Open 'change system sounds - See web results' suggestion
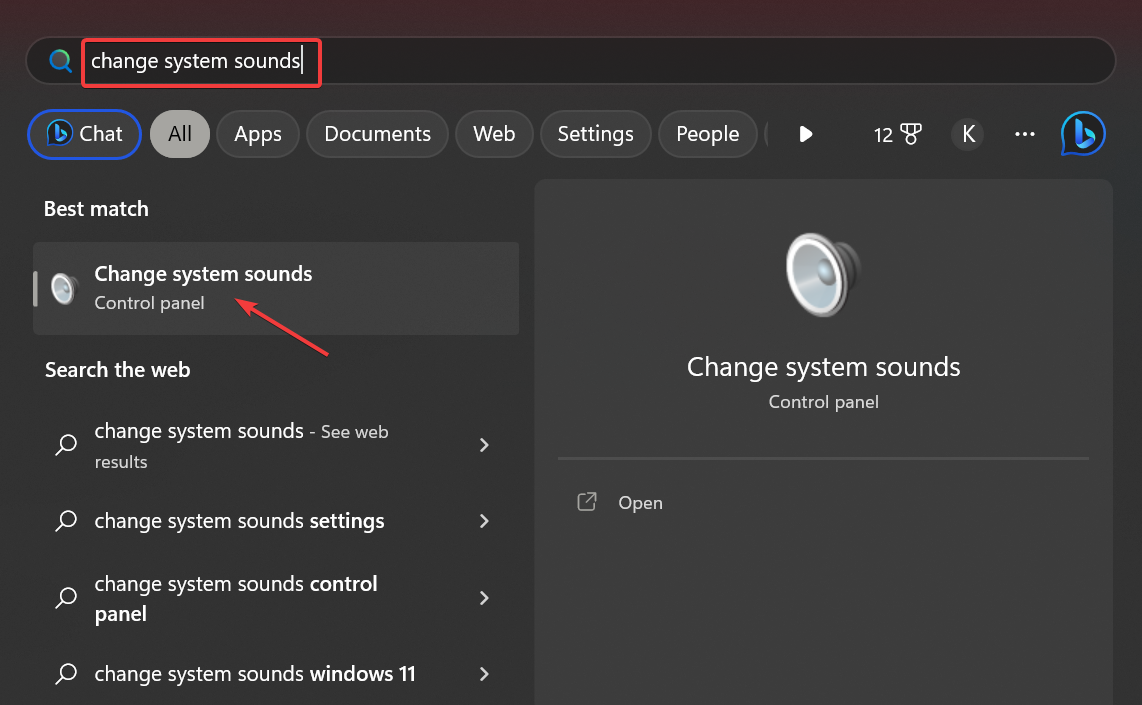1142x705 pixels. click(276, 445)
